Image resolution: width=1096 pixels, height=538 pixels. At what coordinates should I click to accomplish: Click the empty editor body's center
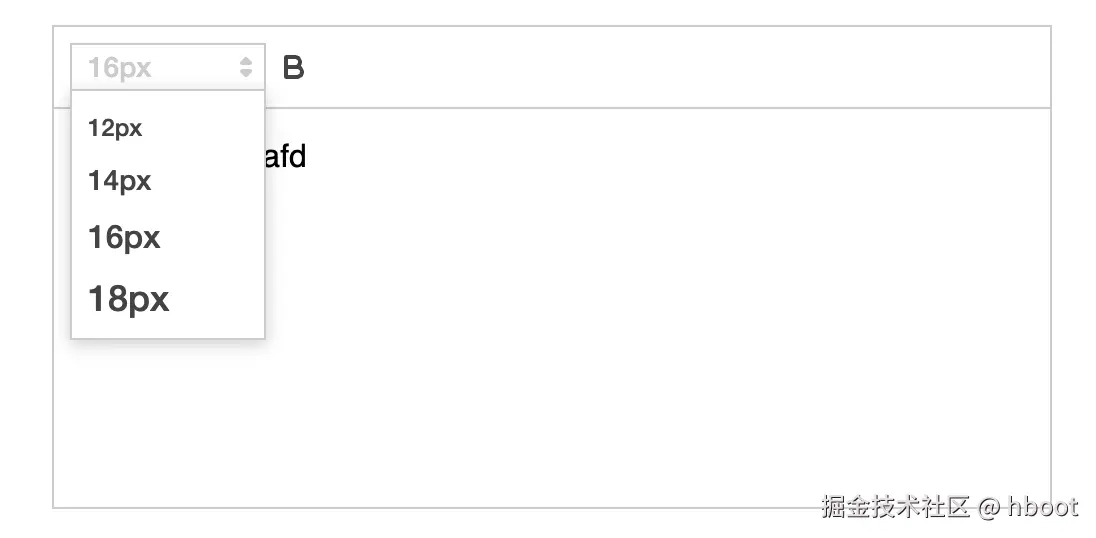click(x=552, y=307)
